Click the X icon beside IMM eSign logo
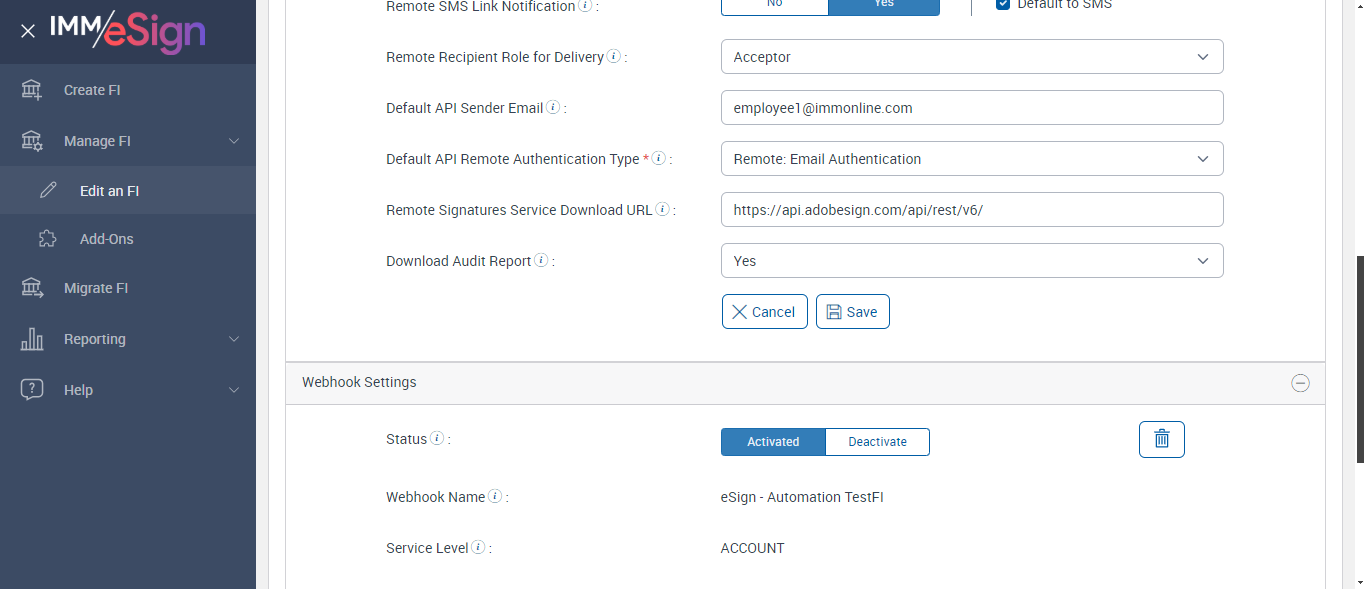Viewport: 1366px width, 589px height. click(28, 31)
